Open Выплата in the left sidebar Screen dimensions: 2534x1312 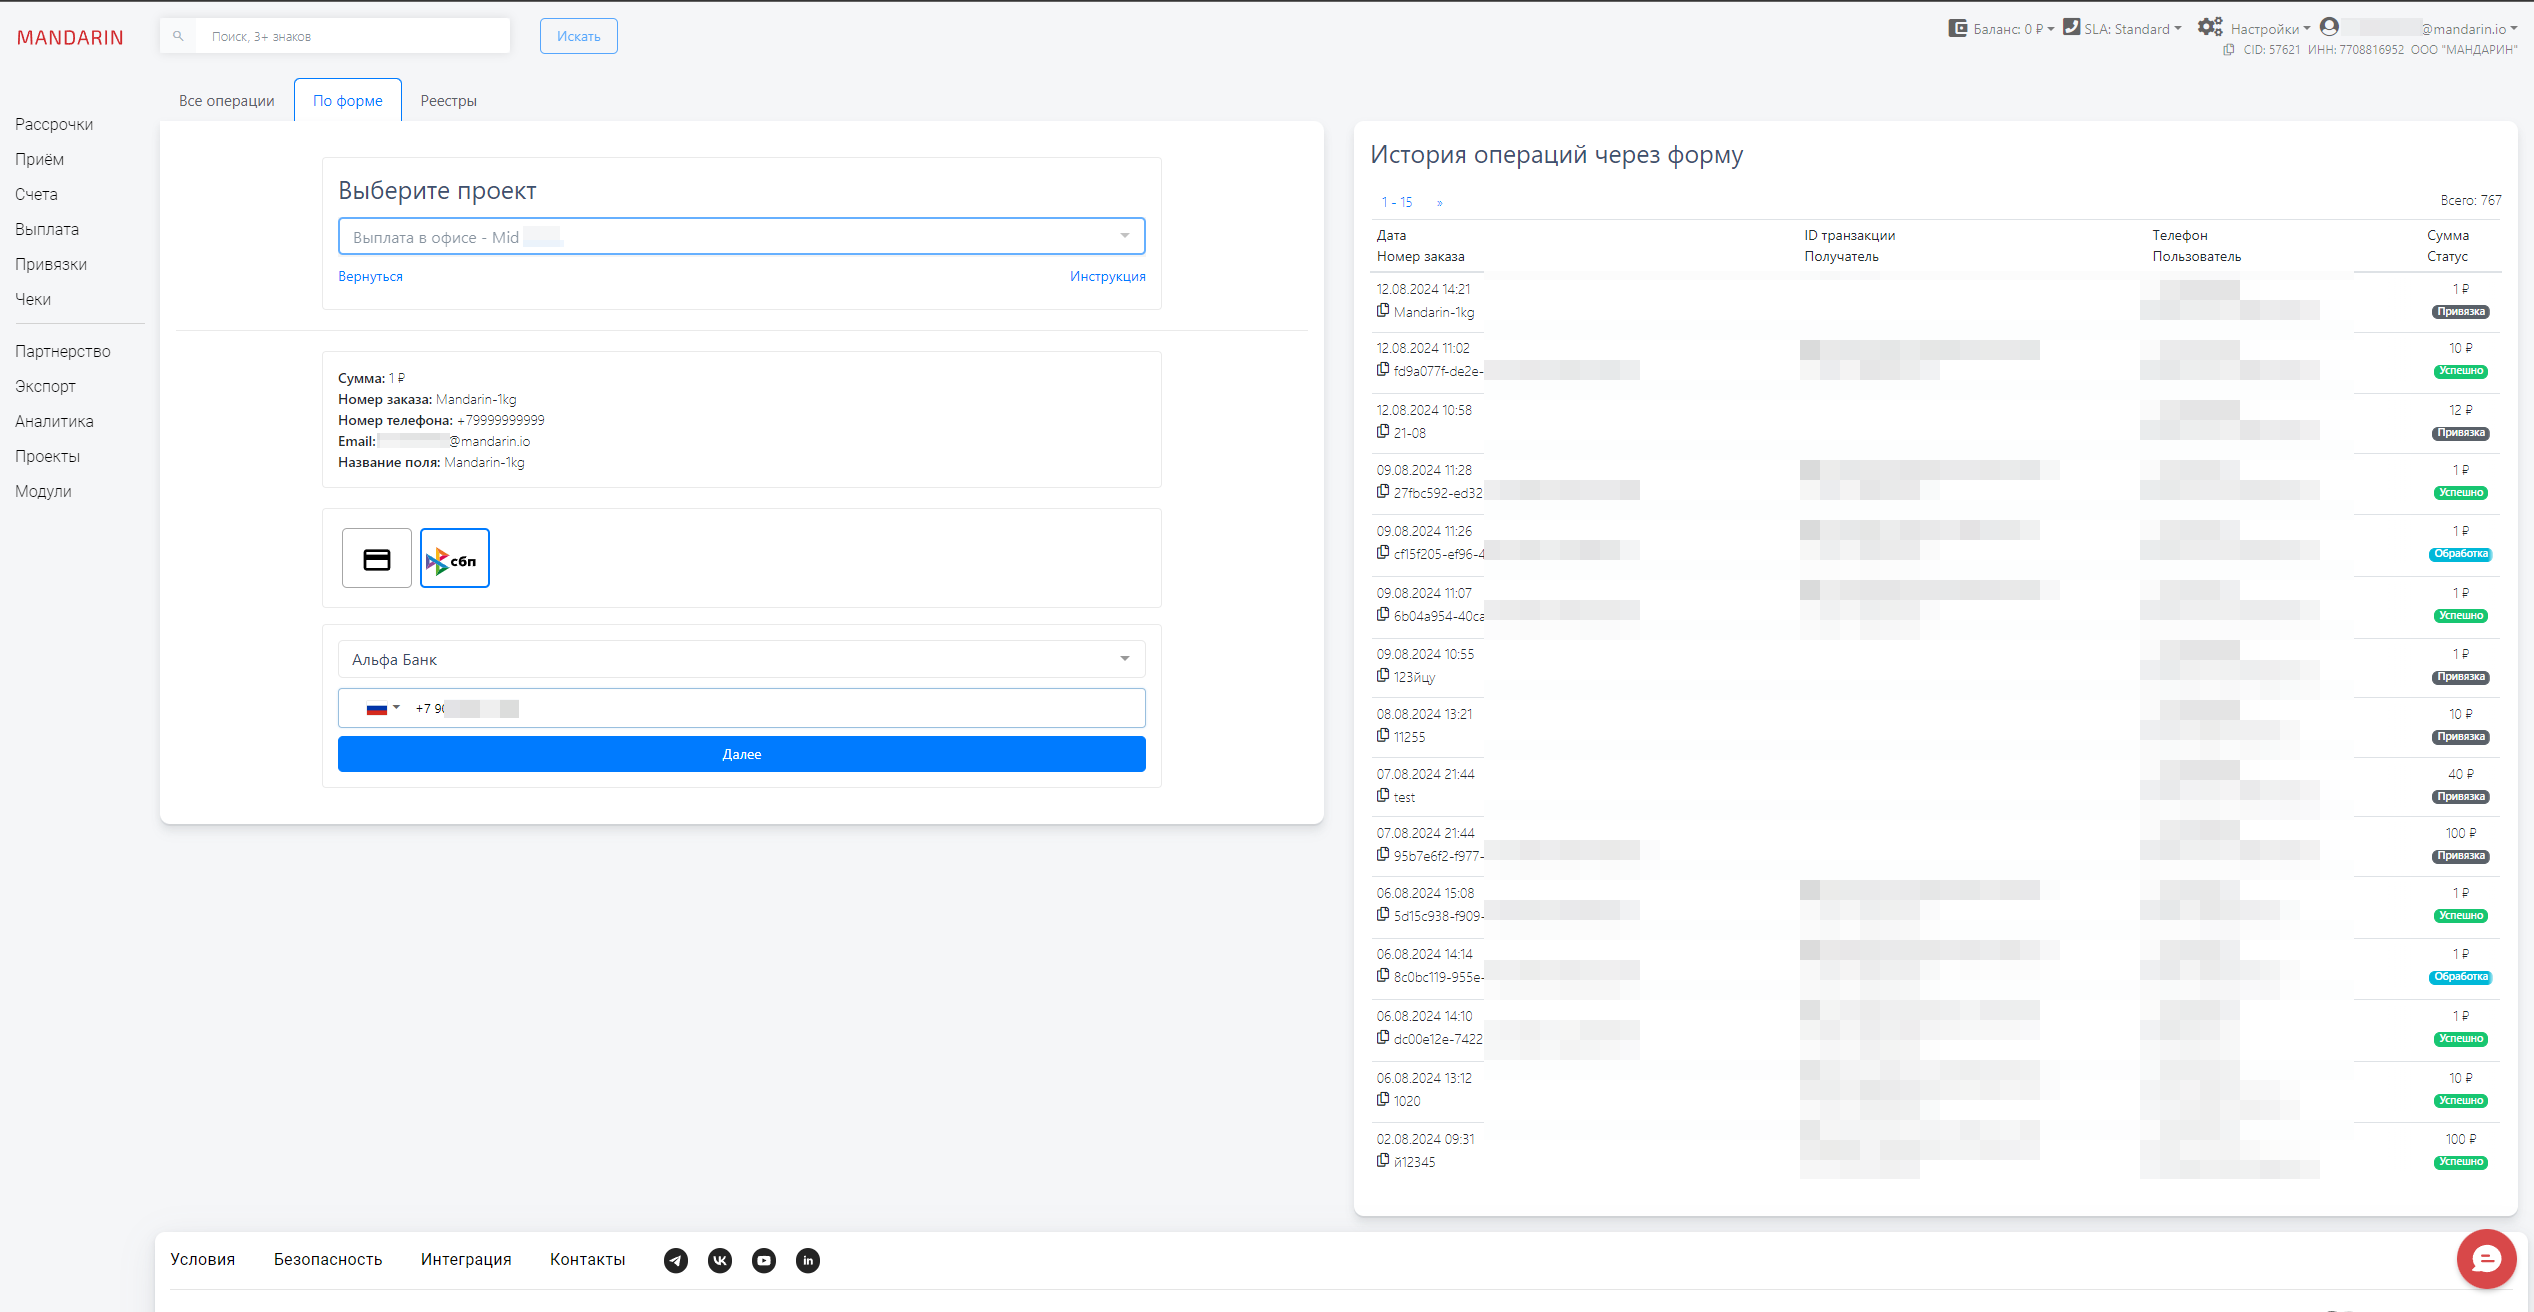[x=47, y=229]
